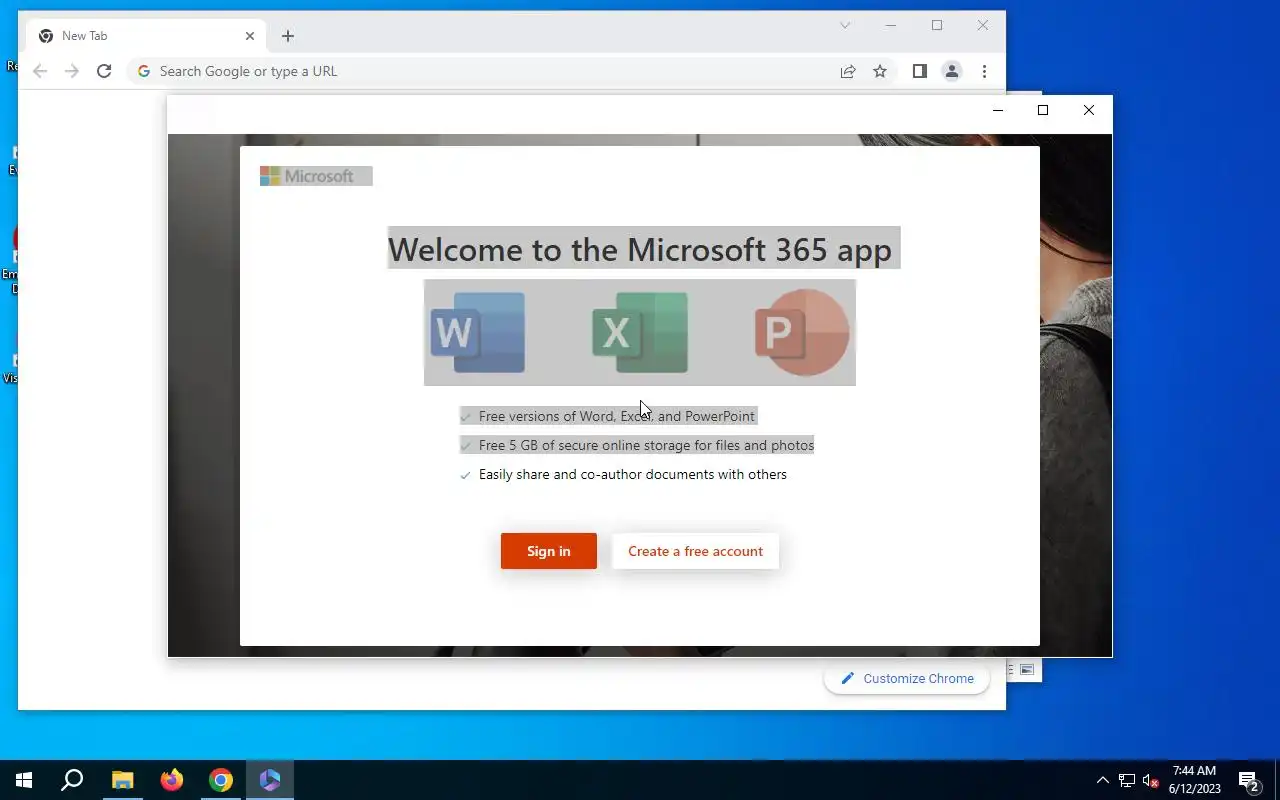Launch Firefox from the taskbar
The image size is (1280, 800).
point(172,780)
